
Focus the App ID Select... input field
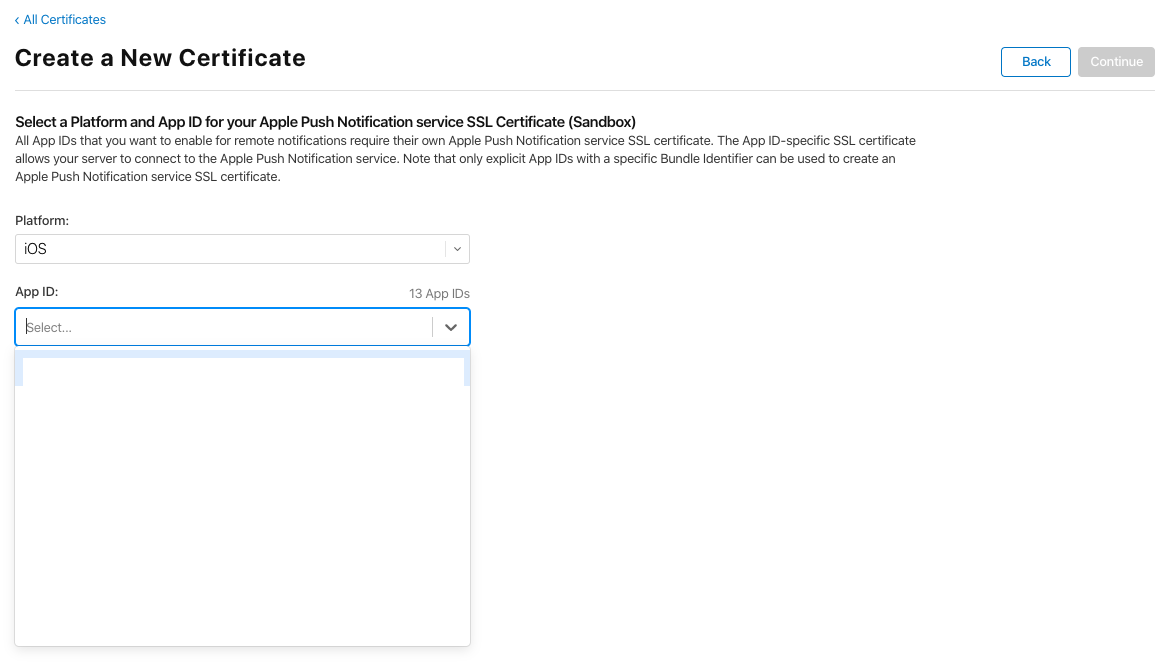click(225, 327)
